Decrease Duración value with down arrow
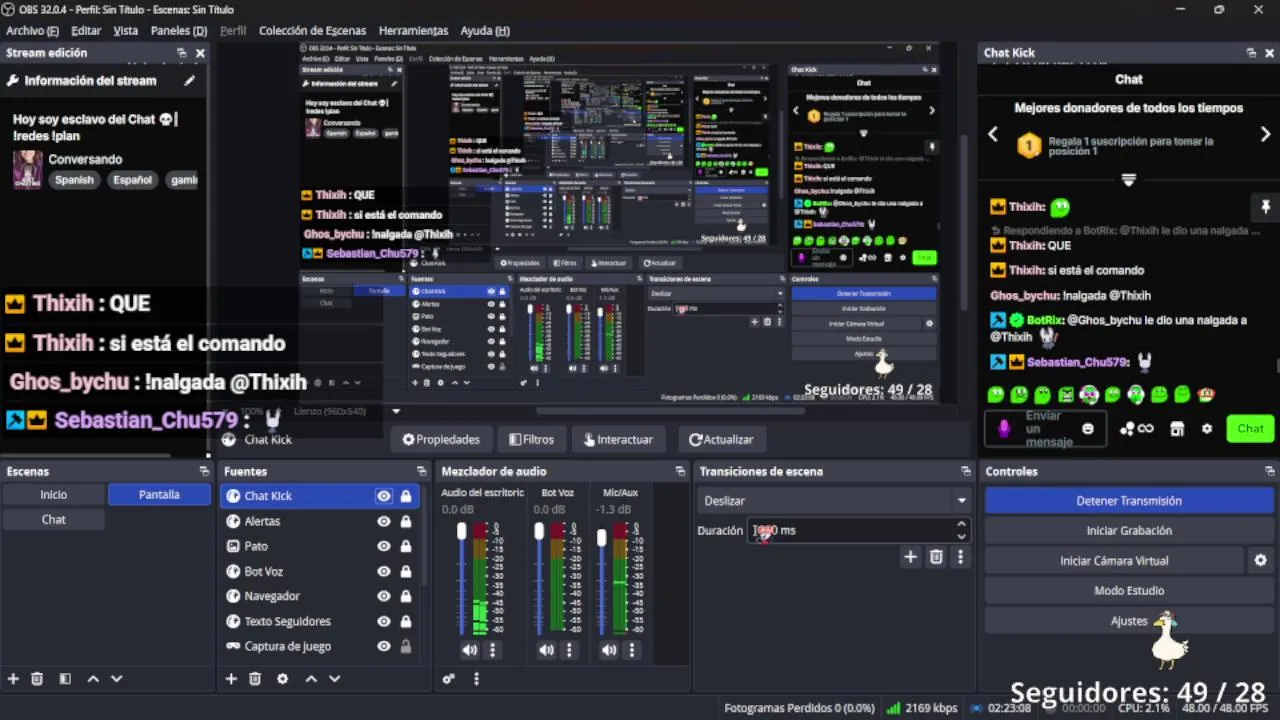 pyautogui.click(x=961, y=536)
